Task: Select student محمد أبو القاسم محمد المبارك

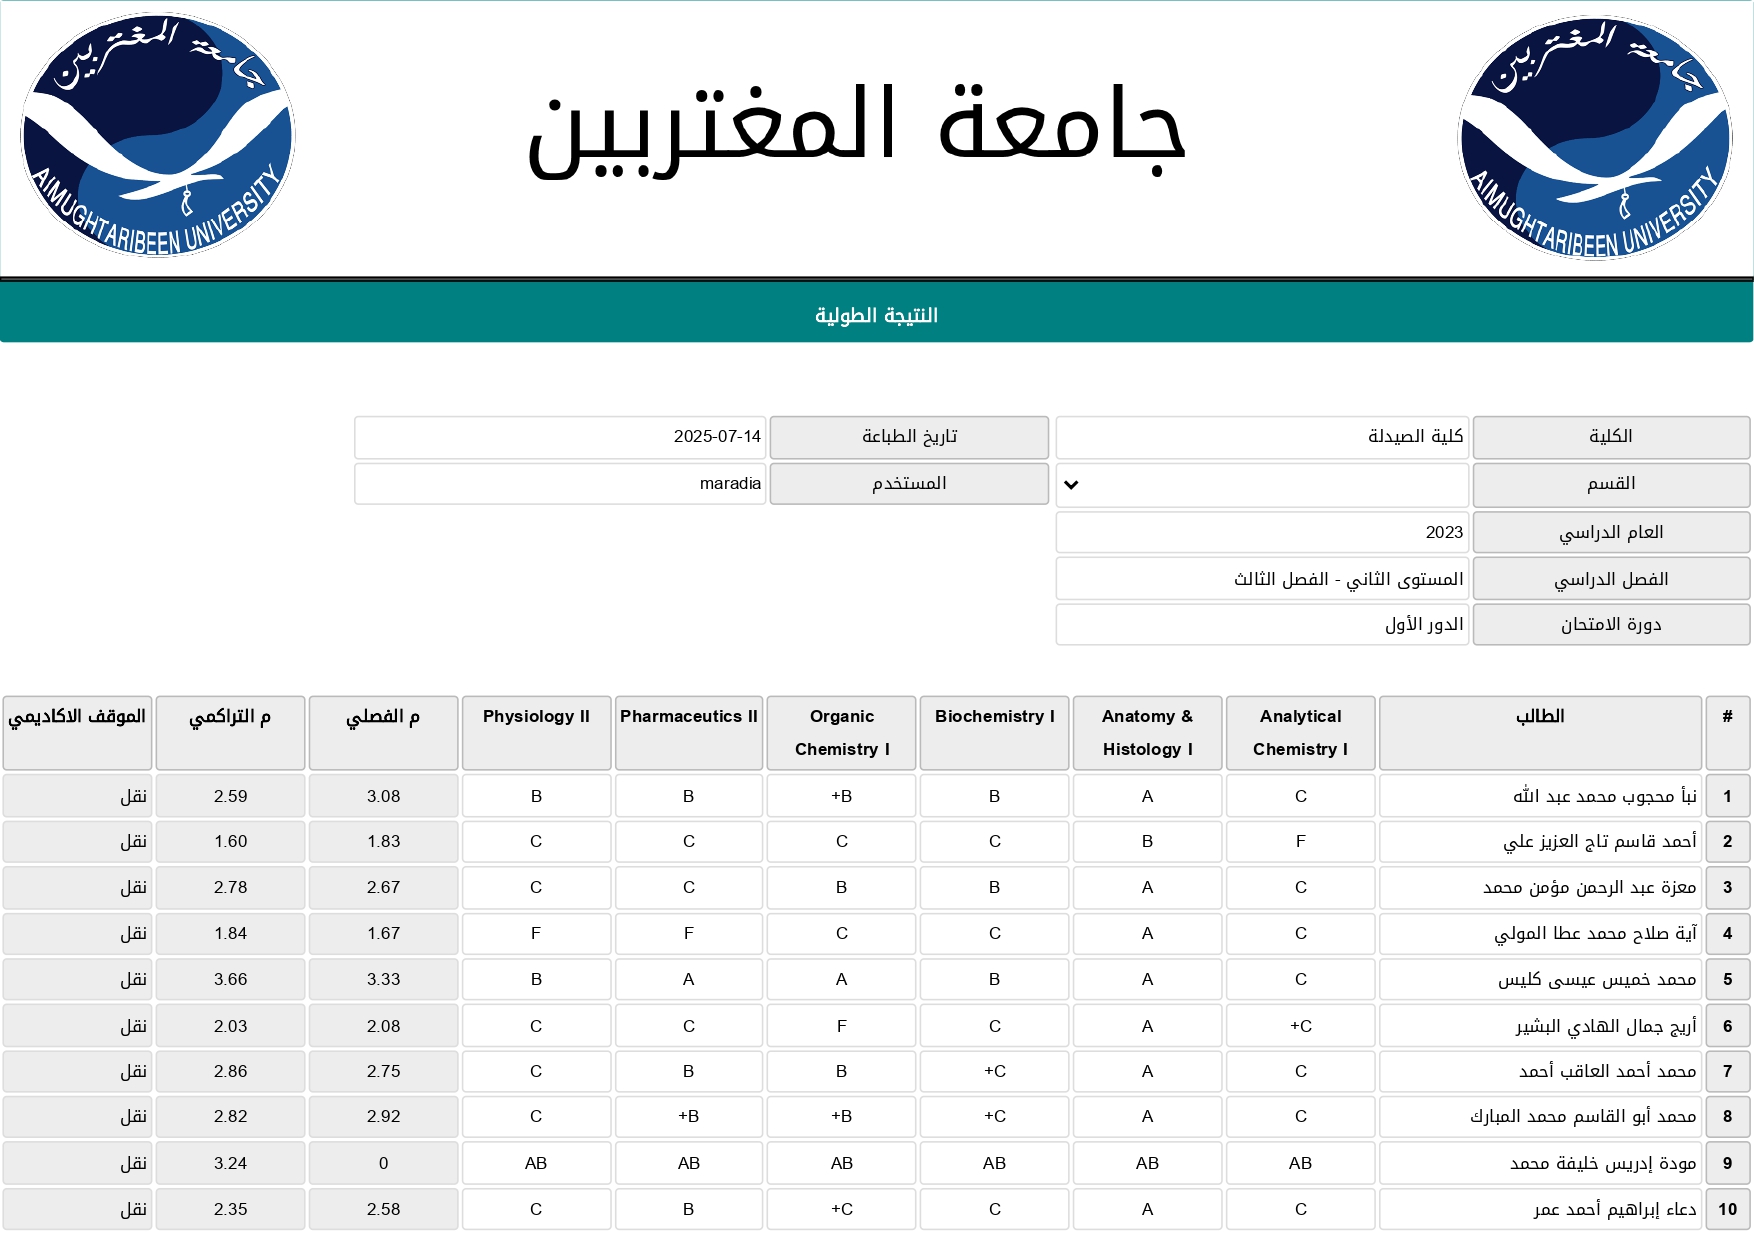Action: point(1540,1116)
